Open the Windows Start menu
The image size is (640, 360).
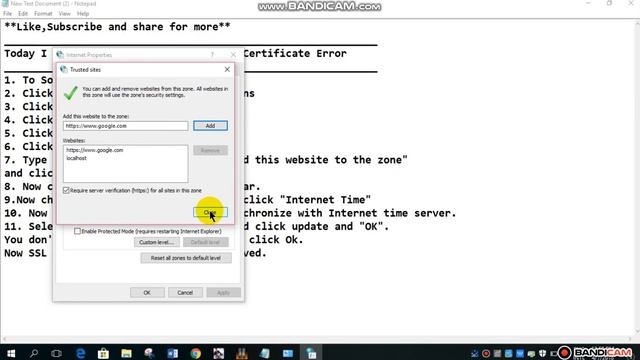point(11,353)
